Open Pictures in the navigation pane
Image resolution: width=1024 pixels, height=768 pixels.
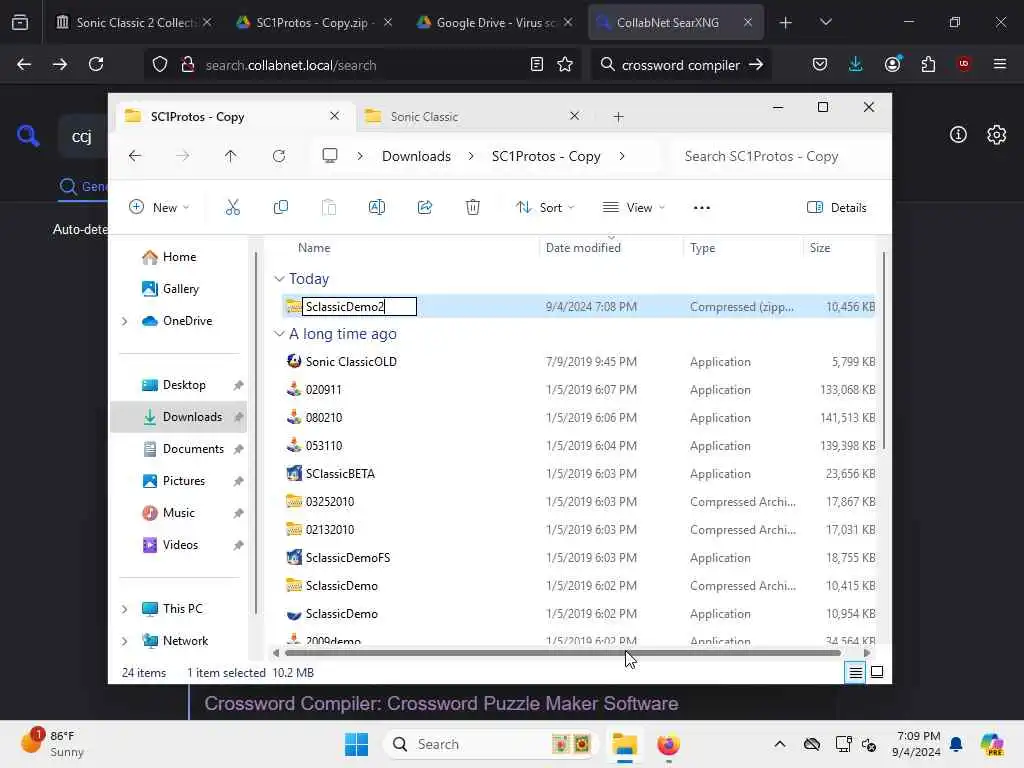(184, 481)
